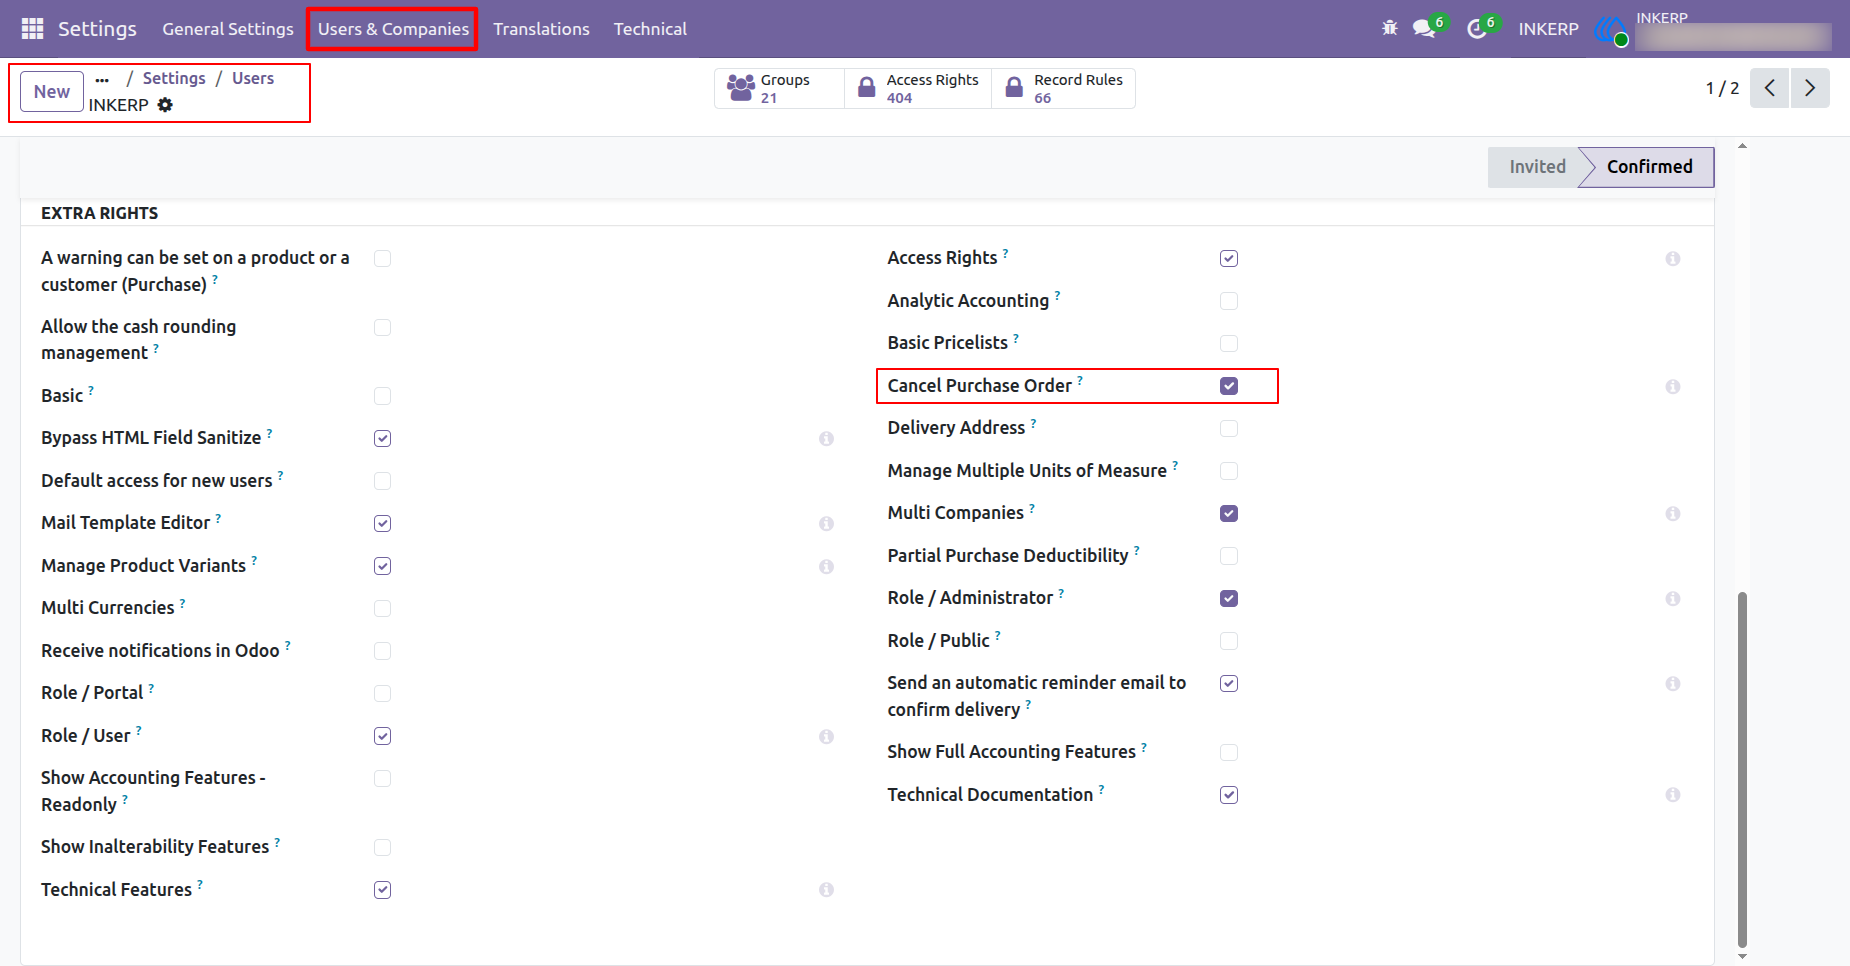Screen dimensions: 1850x966
Task: Open the INKERP company switcher
Action: tap(1548, 29)
